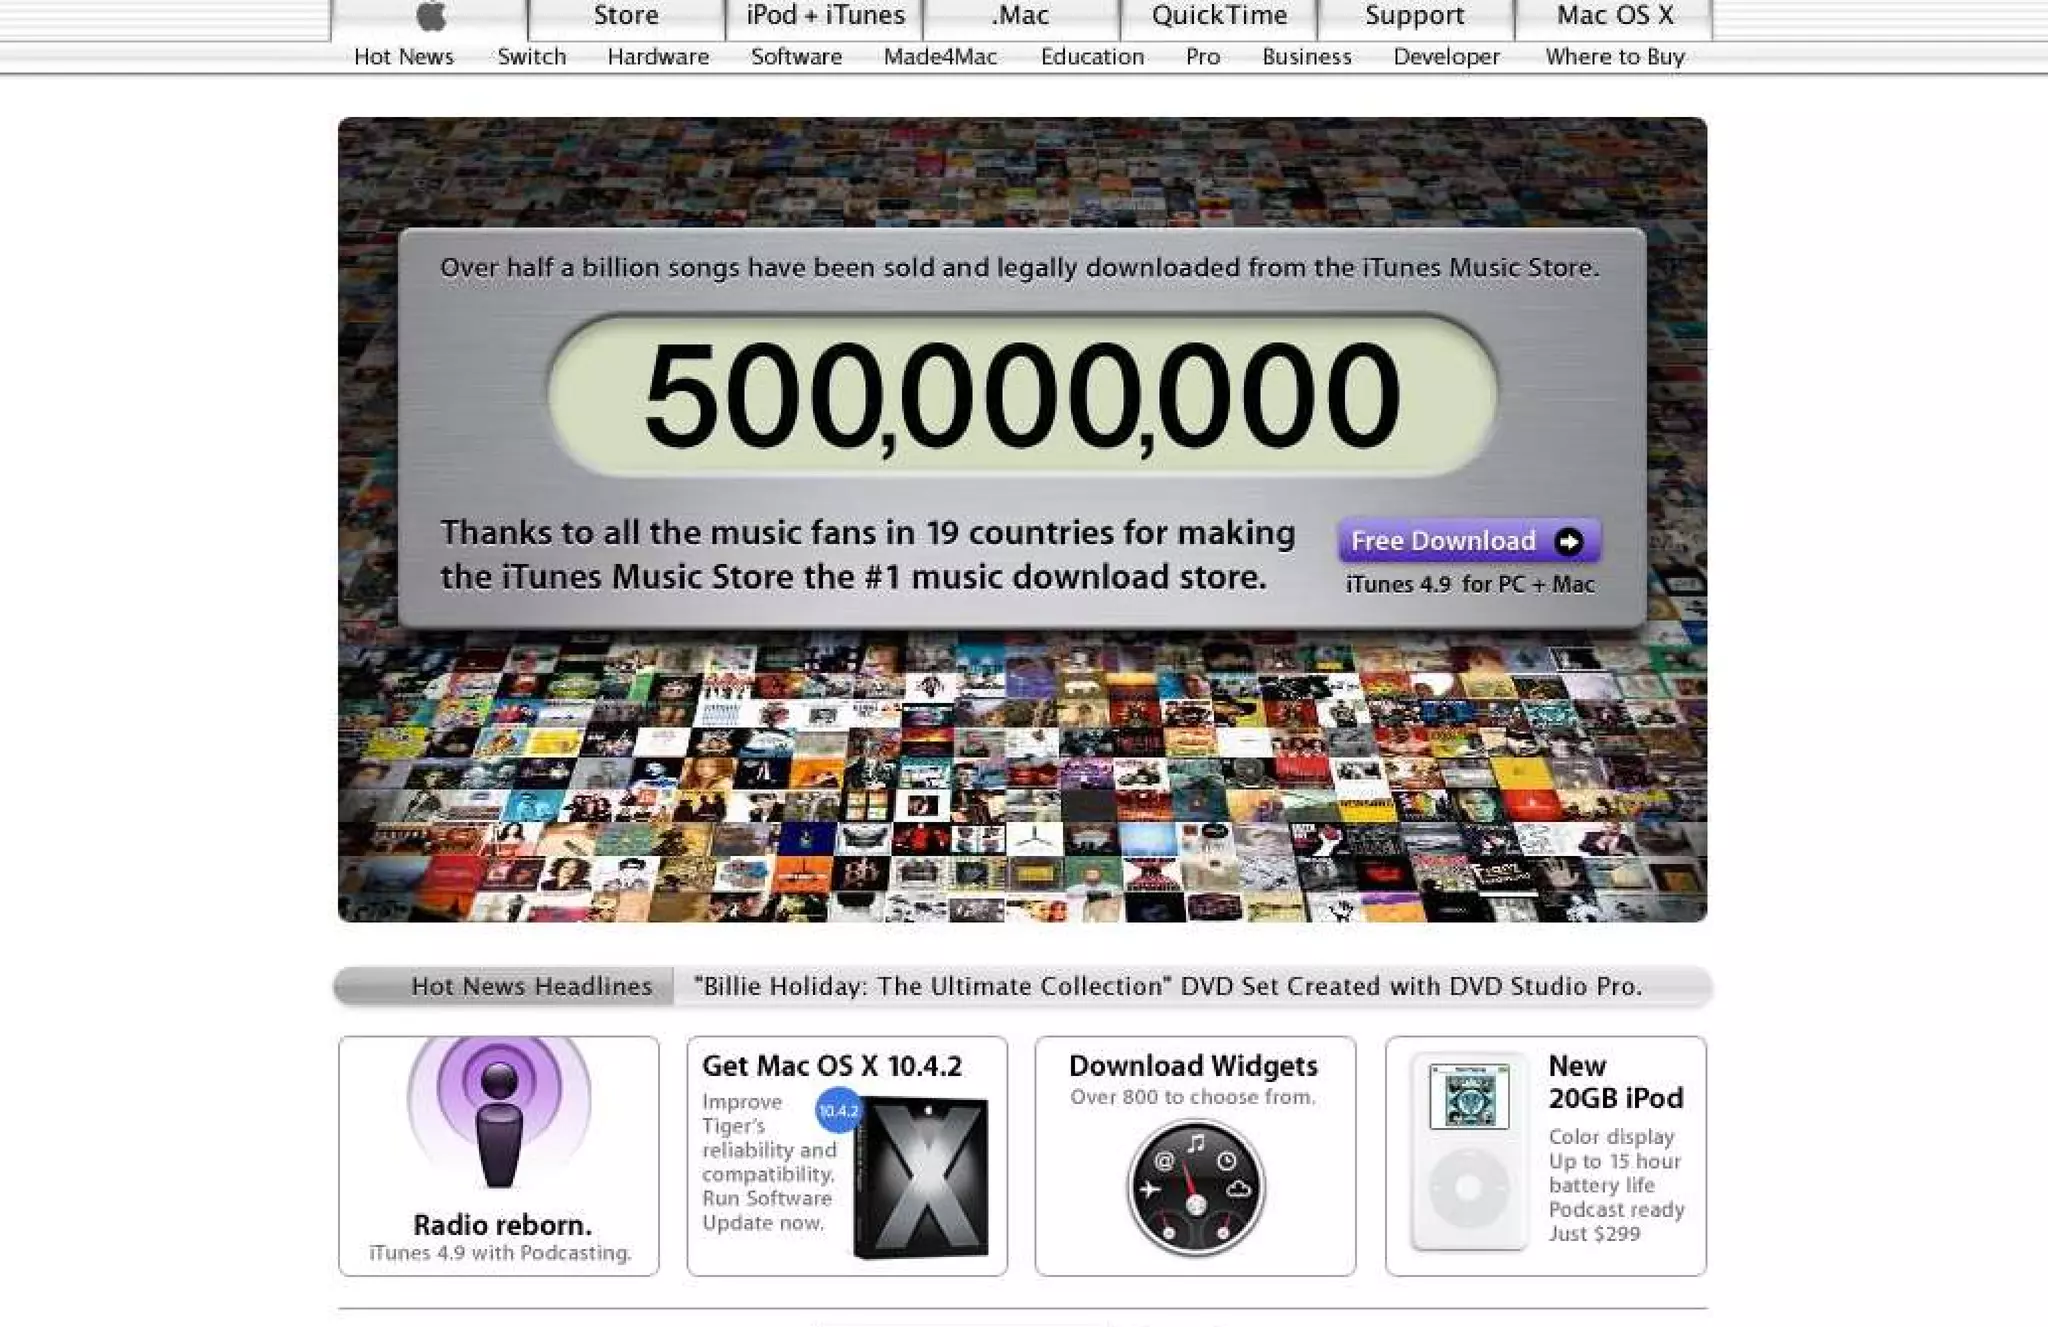Click the iTunes 4.9 for PC + Mac text

pyautogui.click(x=1469, y=584)
